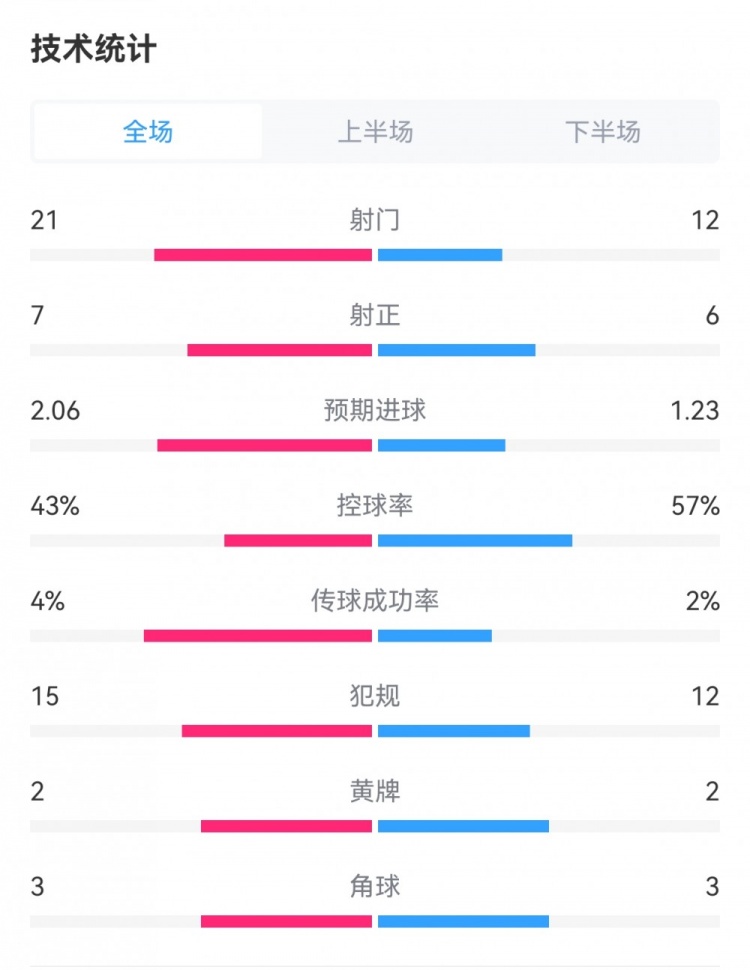Viewport: 750px width, 970px height.
Task: Open the 下半场 second-half tab
Action: pos(602,132)
